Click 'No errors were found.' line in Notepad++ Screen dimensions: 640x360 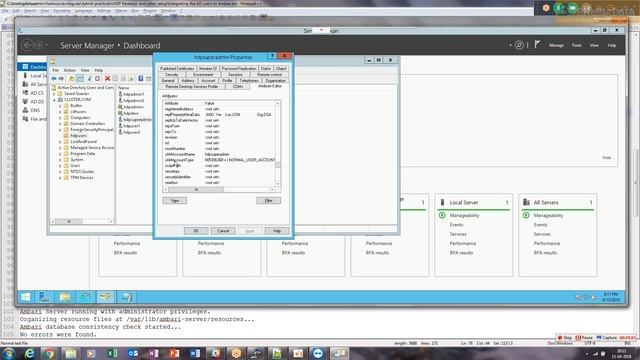[x=58, y=334]
